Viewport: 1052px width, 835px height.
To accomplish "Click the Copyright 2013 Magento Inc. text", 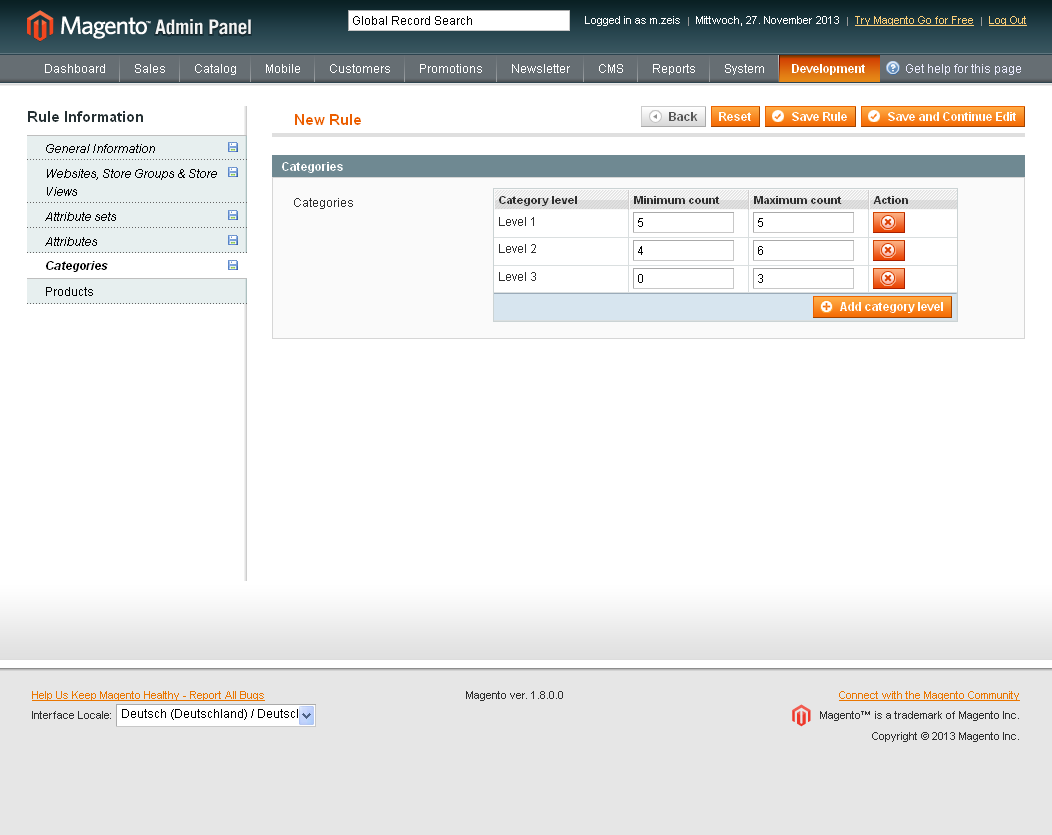I will (x=945, y=736).
